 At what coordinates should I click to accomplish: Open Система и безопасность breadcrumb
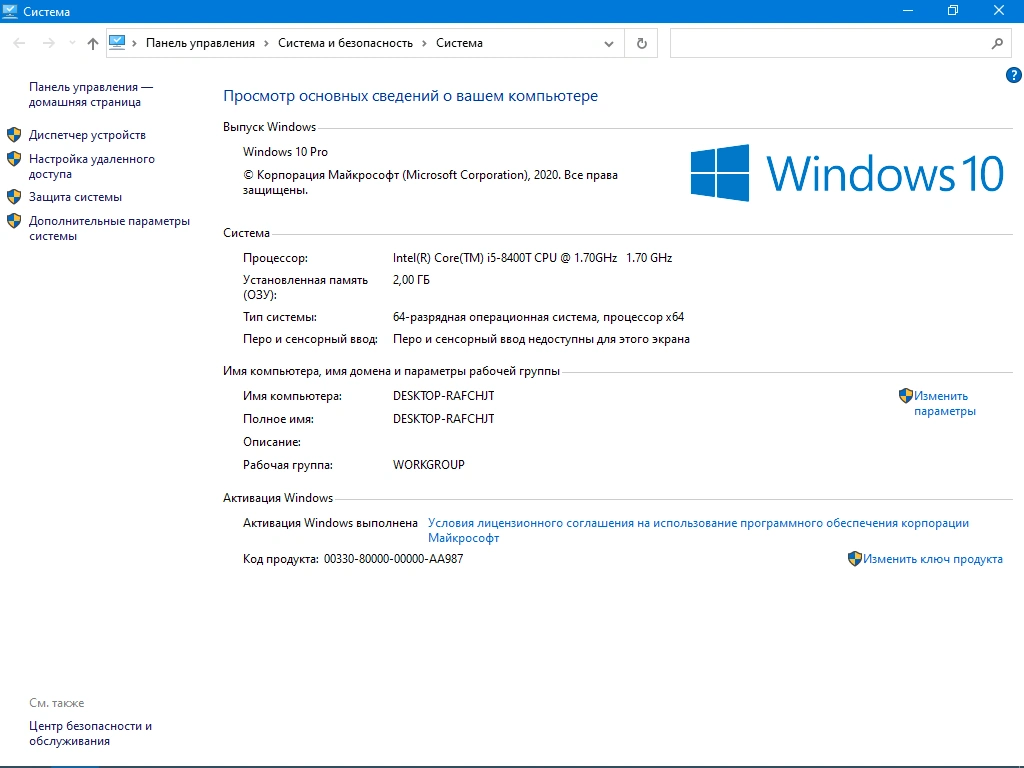click(x=345, y=43)
